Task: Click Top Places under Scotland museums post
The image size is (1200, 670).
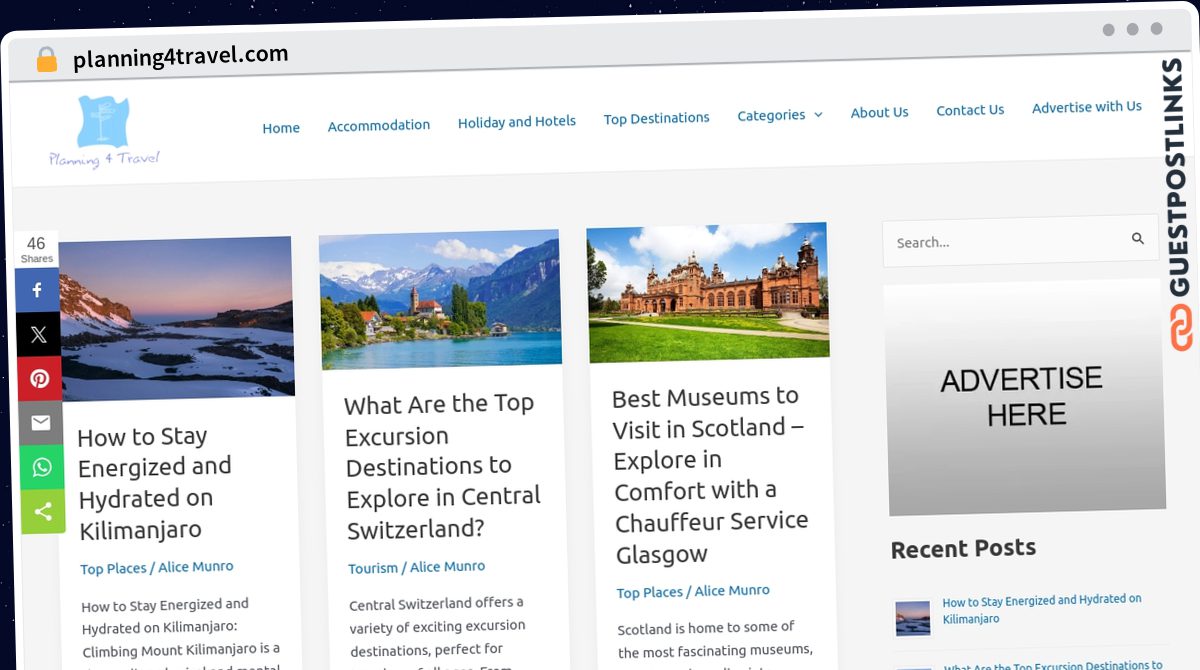Action: pyautogui.click(x=650, y=592)
